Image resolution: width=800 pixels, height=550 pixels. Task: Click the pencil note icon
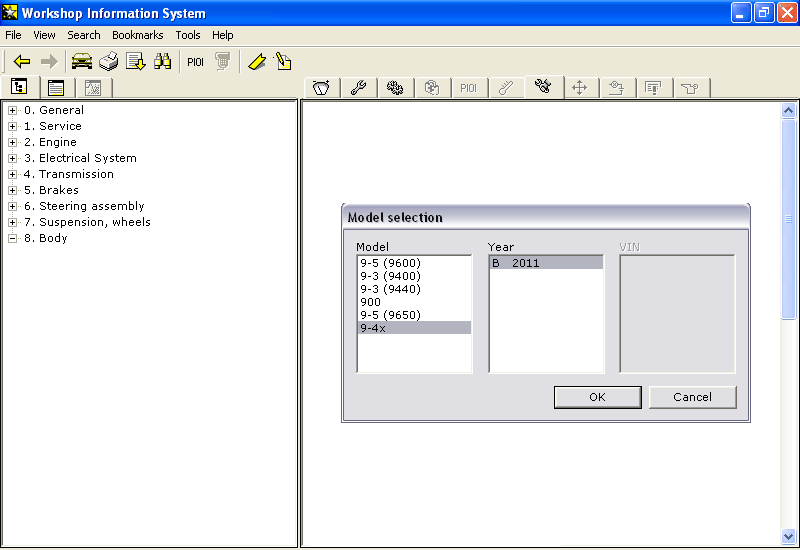click(283, 62)
